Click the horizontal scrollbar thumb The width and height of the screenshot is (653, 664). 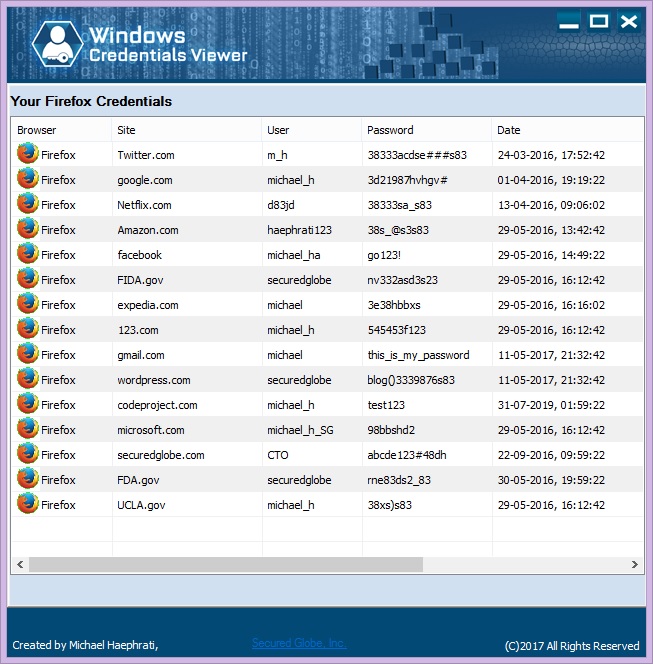point(226,564)
